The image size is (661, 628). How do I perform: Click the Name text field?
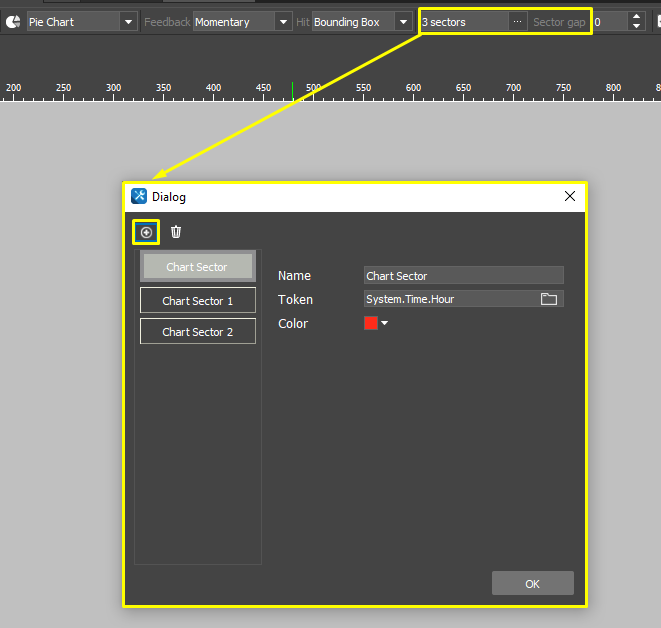point(463,275)
